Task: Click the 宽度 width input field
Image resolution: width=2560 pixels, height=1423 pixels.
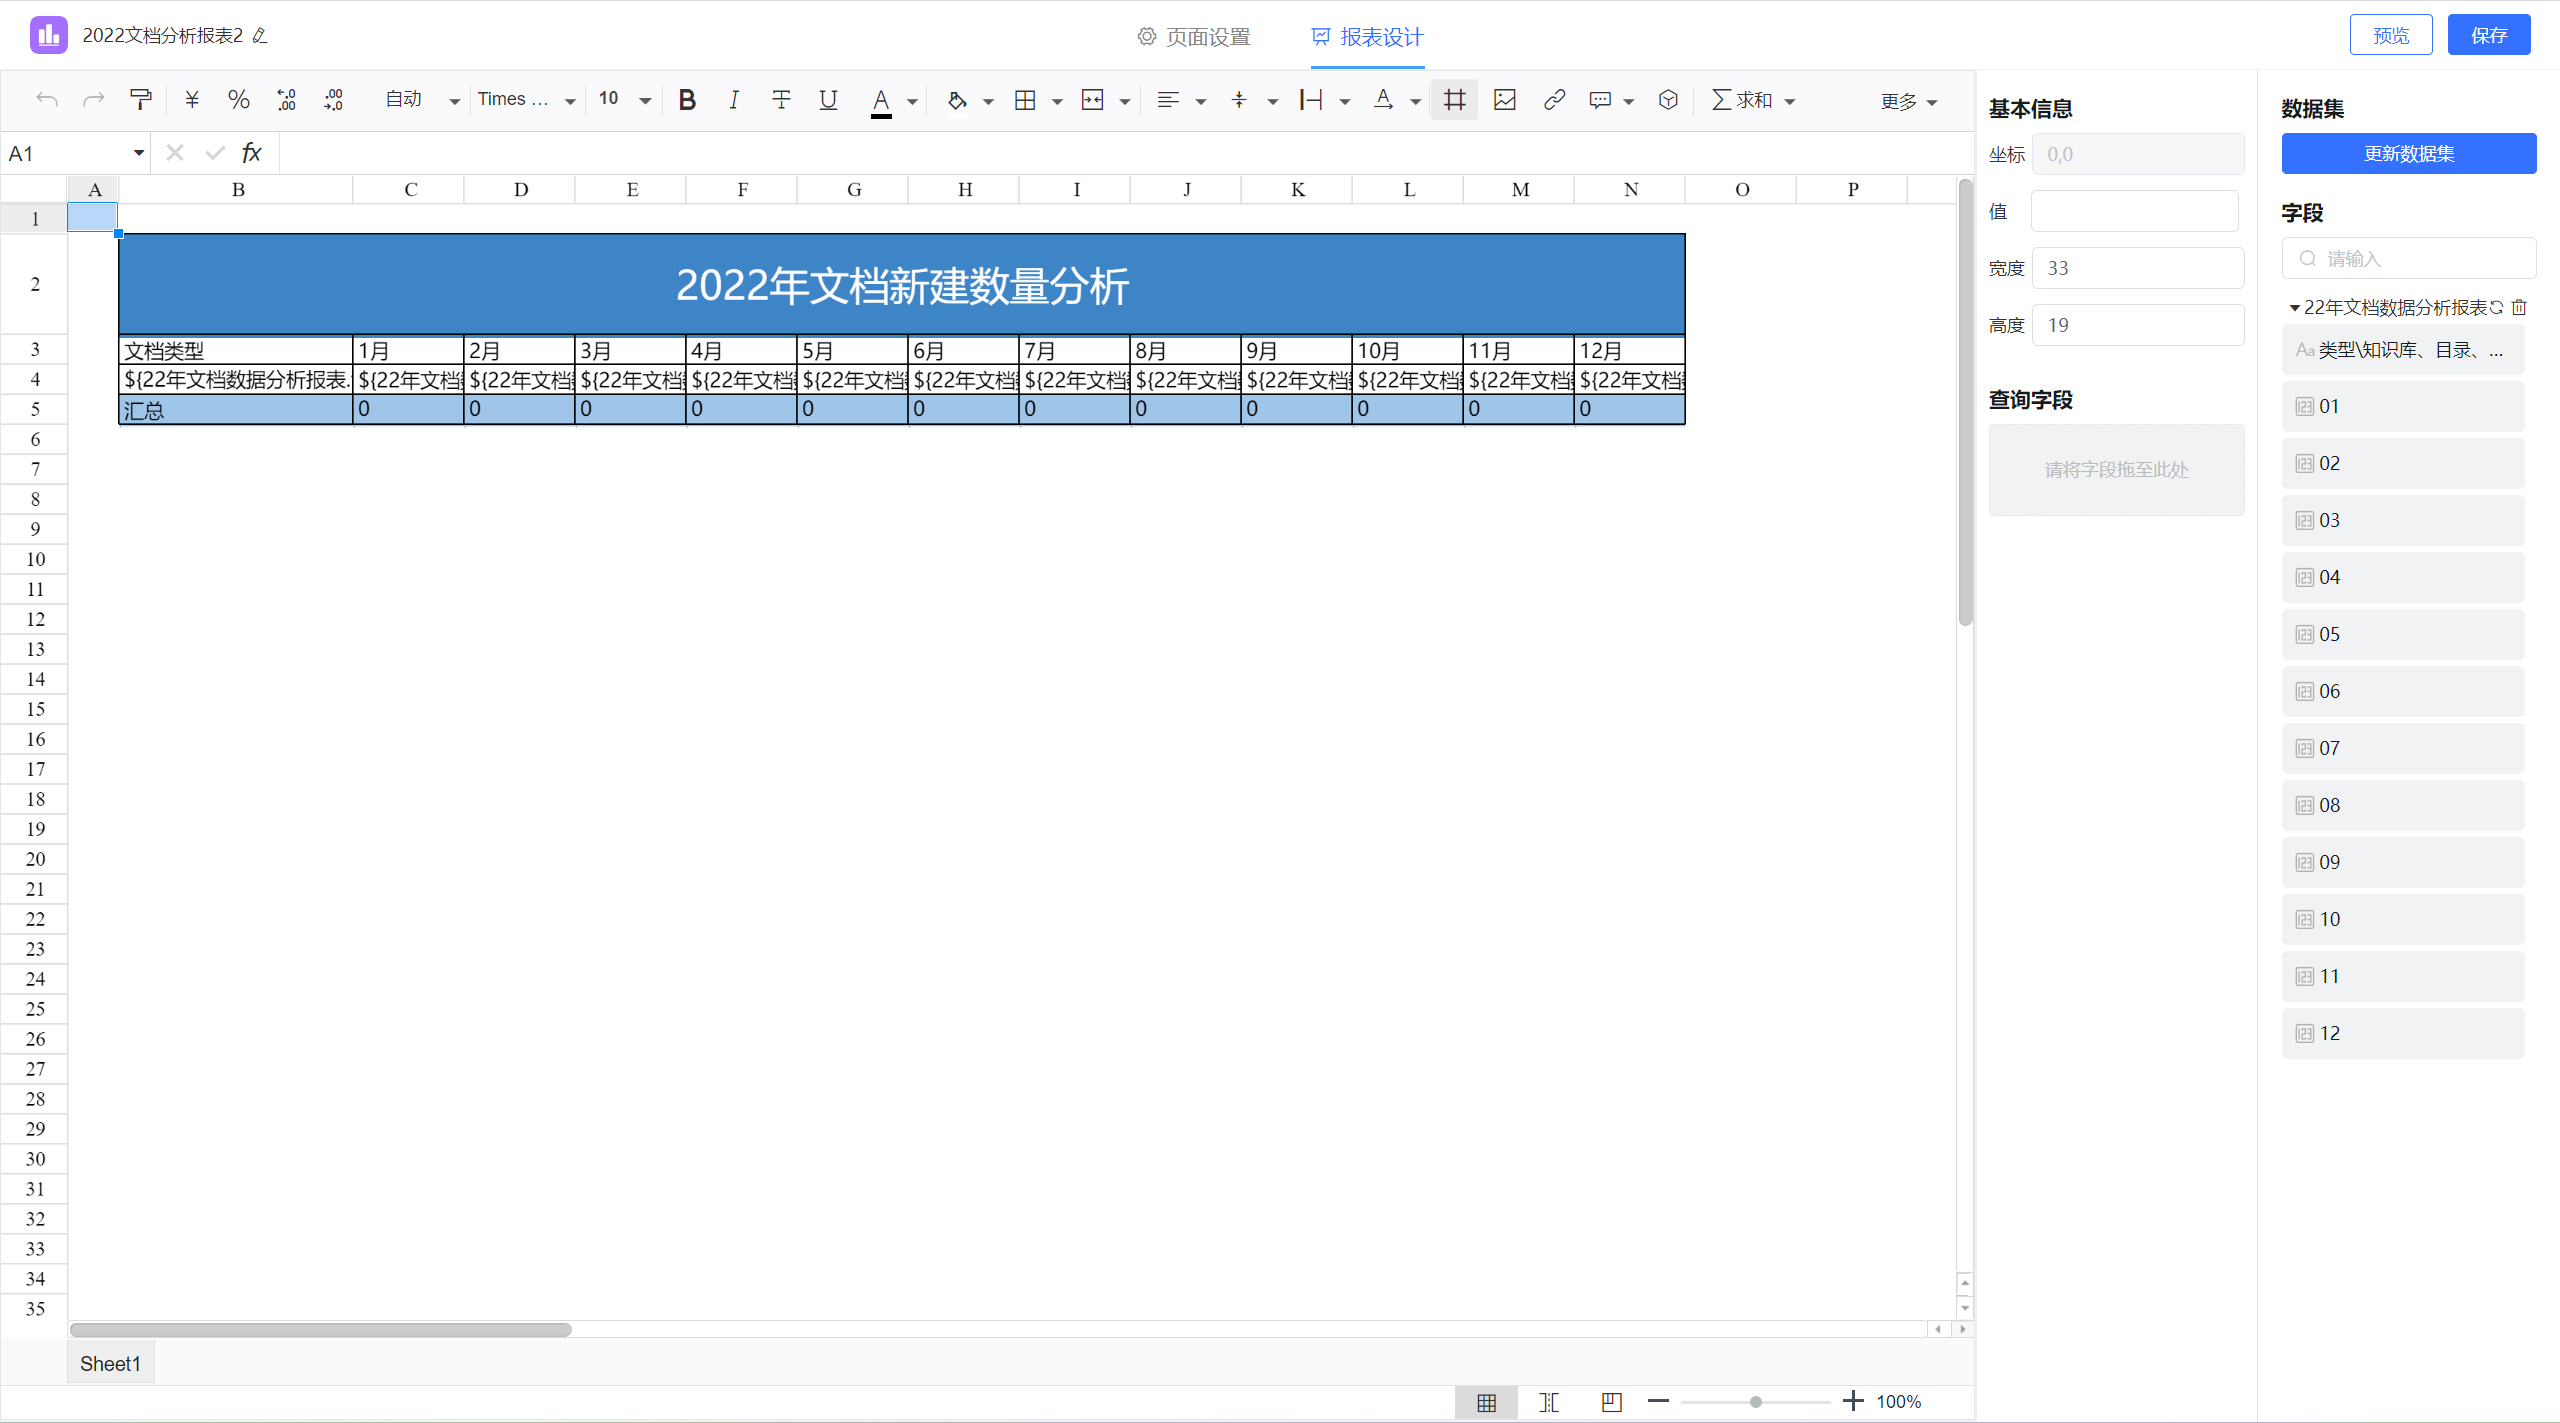Action: 2138,268
